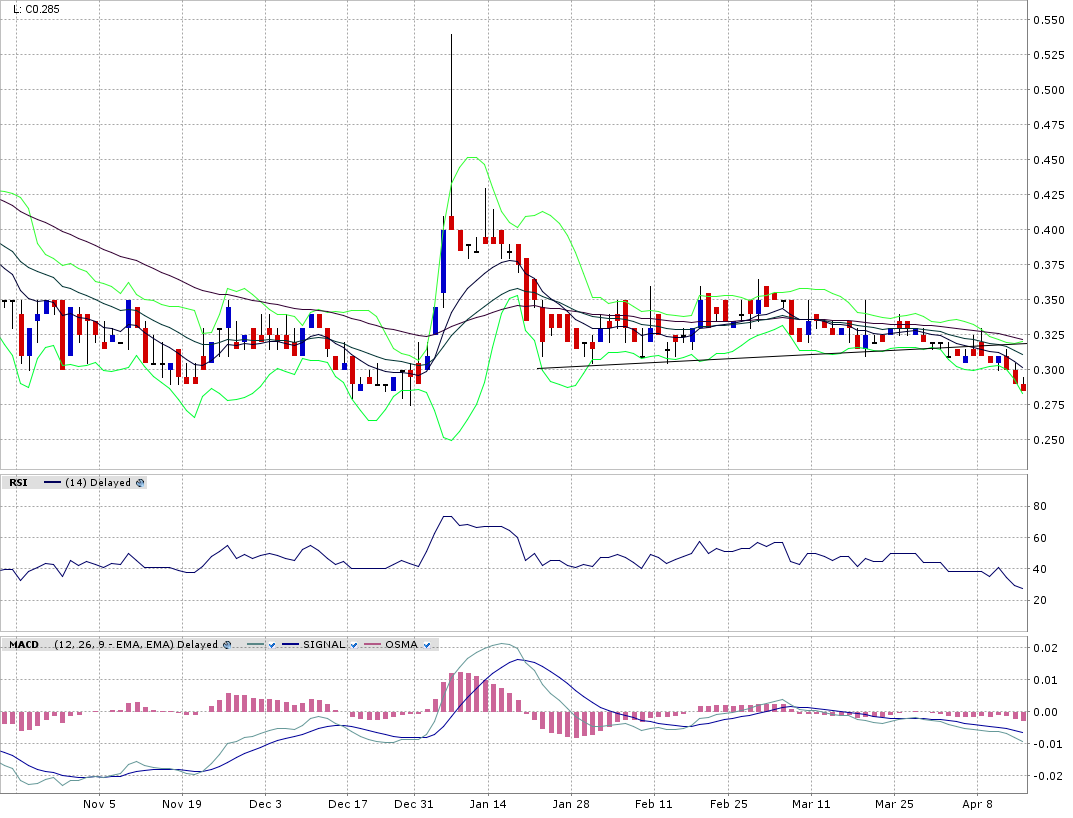Click the RSI dark blue line swatch
The width and height of the screenshot is (1073, 818).
coord(52,483)
